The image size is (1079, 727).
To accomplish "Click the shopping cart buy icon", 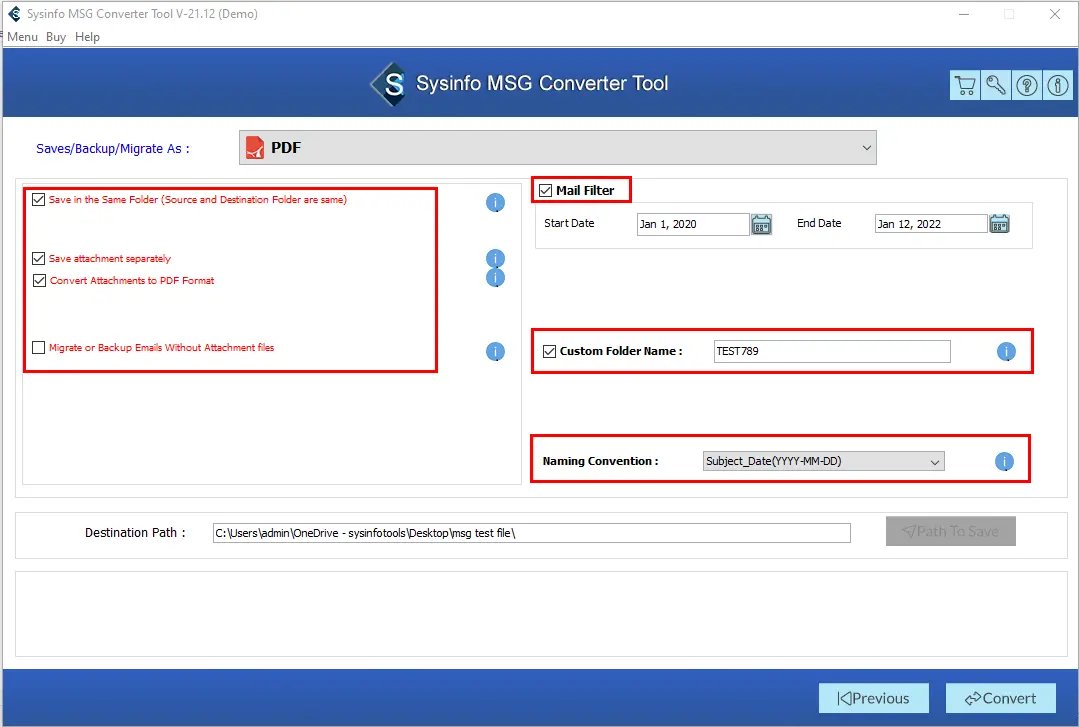I will coord(965,85).
